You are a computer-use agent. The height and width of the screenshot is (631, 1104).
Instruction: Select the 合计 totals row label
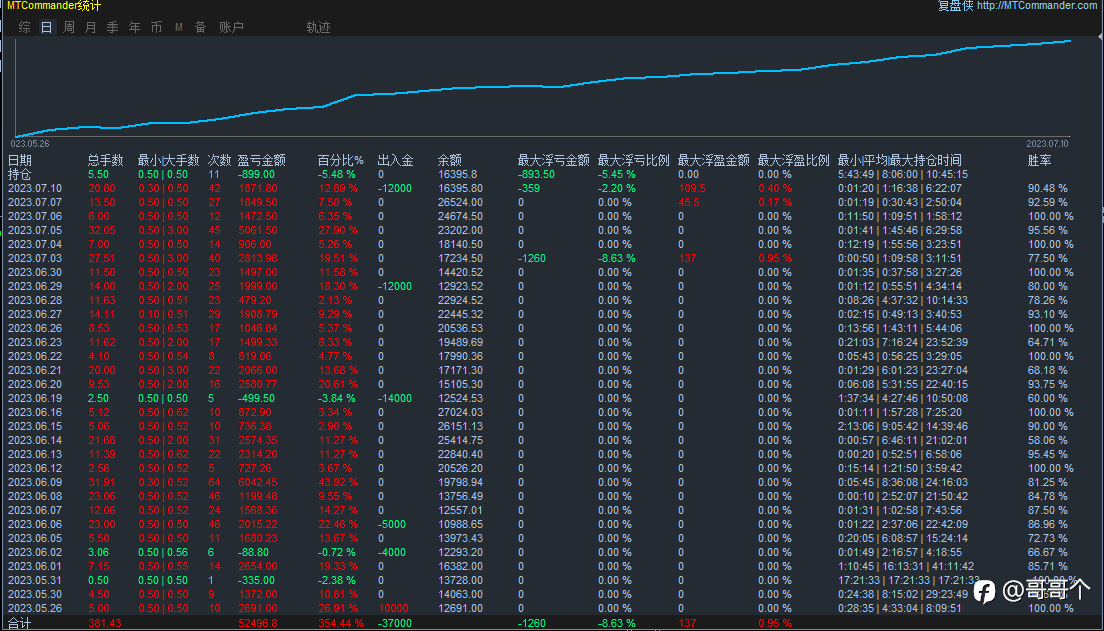(x=20, y=623)
